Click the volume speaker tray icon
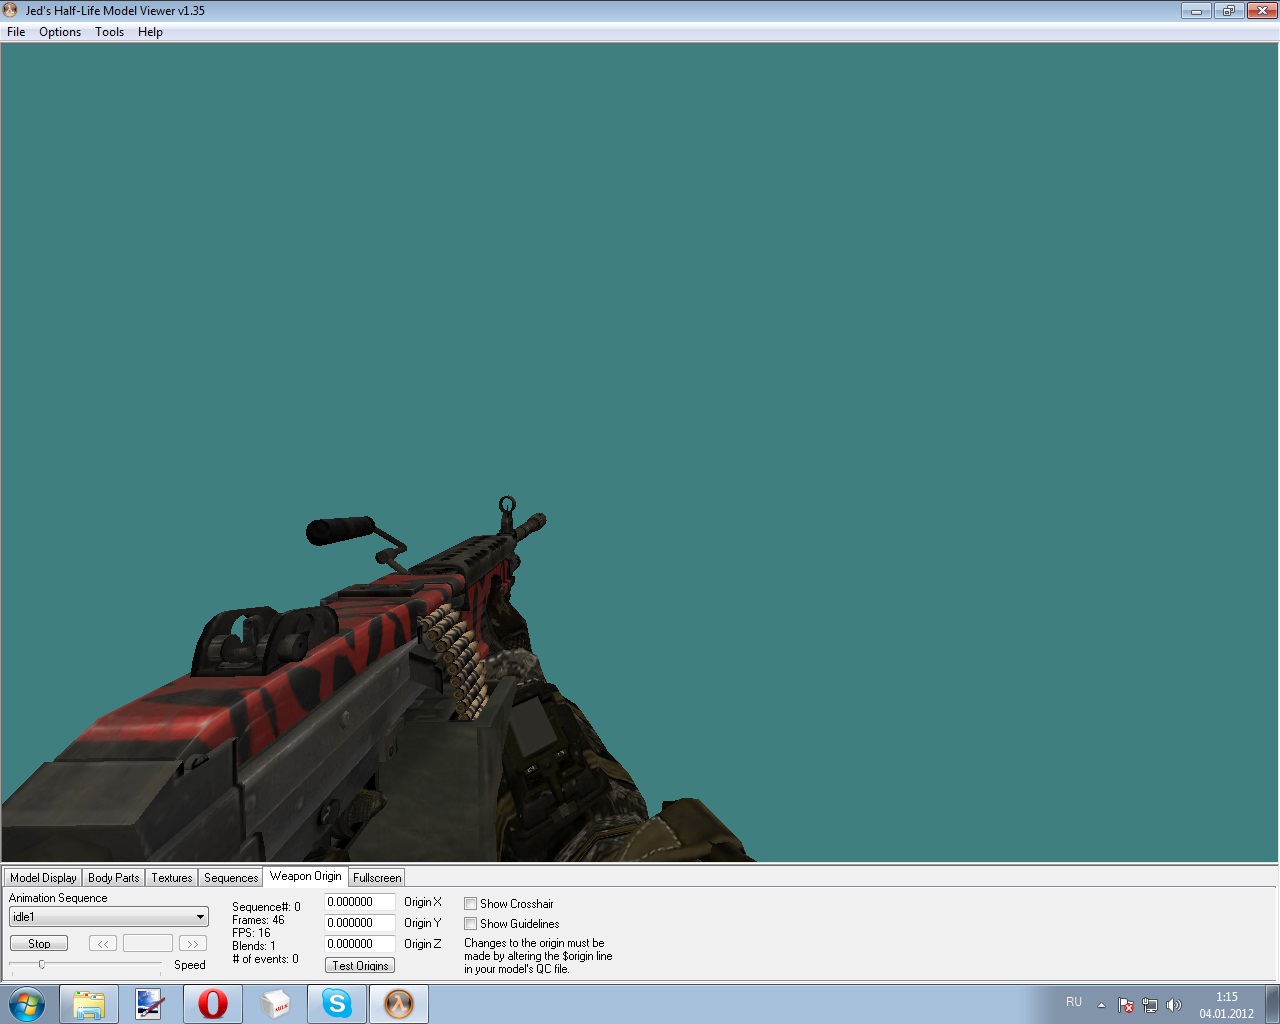Viewport: 1280px width, 1024px height. click(1174, 1005)
